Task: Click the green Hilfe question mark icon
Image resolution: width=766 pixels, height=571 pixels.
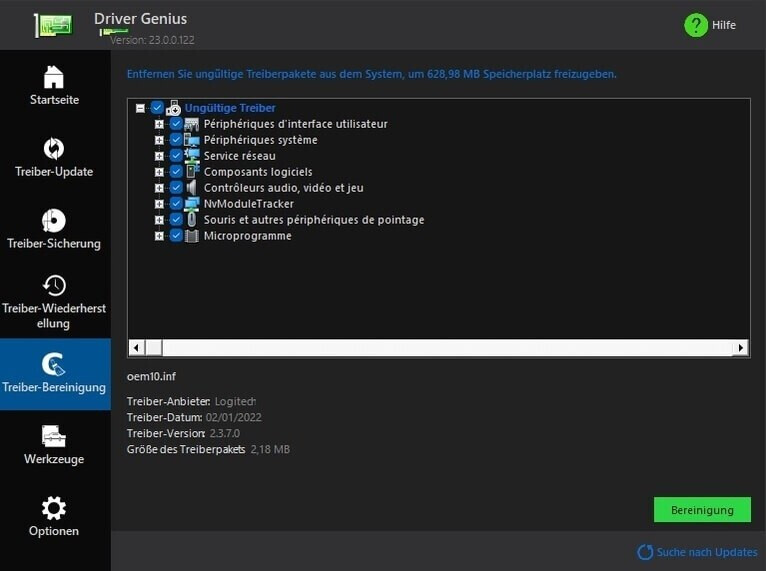Action: tap(696, 25)
